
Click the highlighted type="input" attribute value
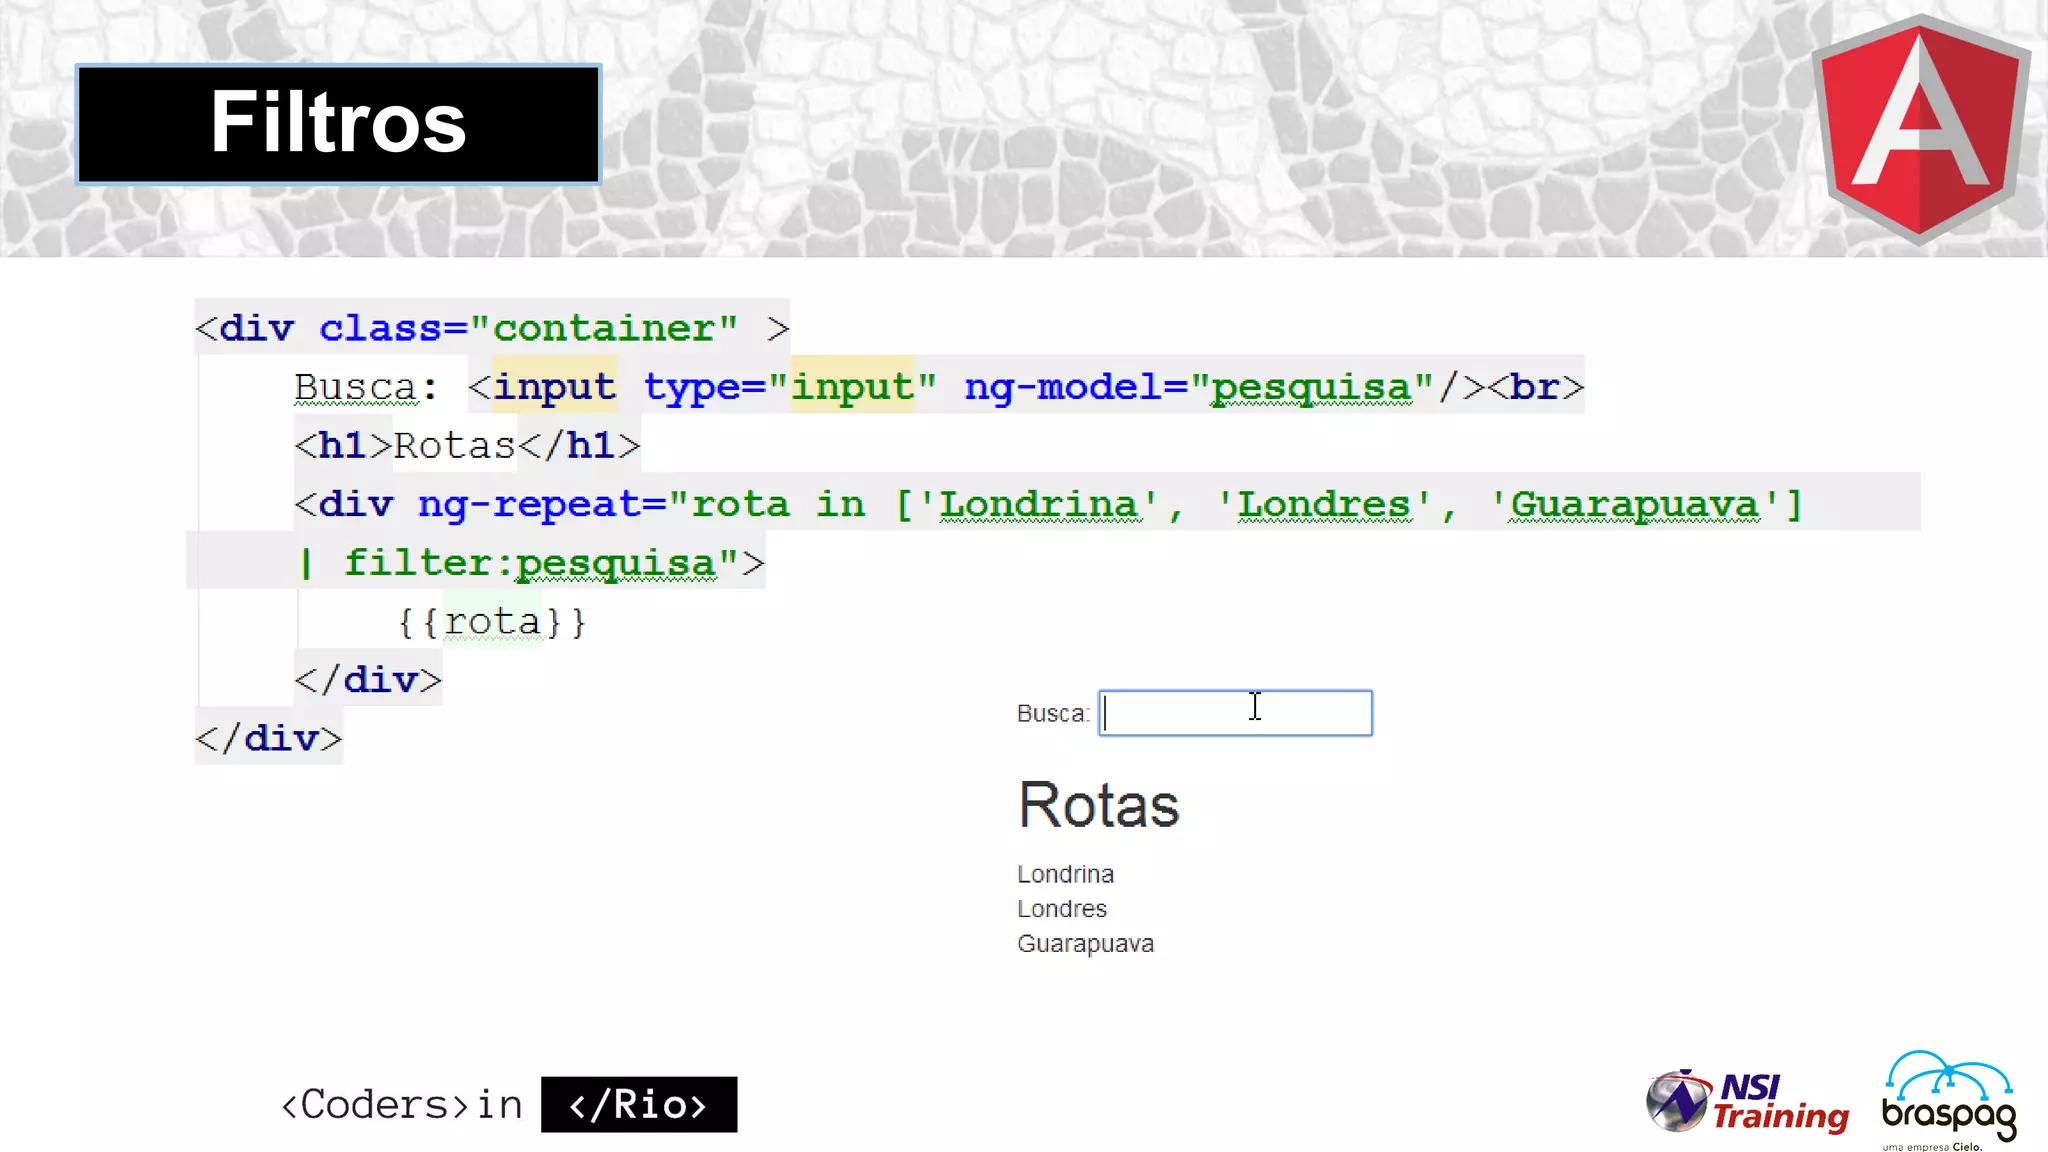tap(852, 387)
